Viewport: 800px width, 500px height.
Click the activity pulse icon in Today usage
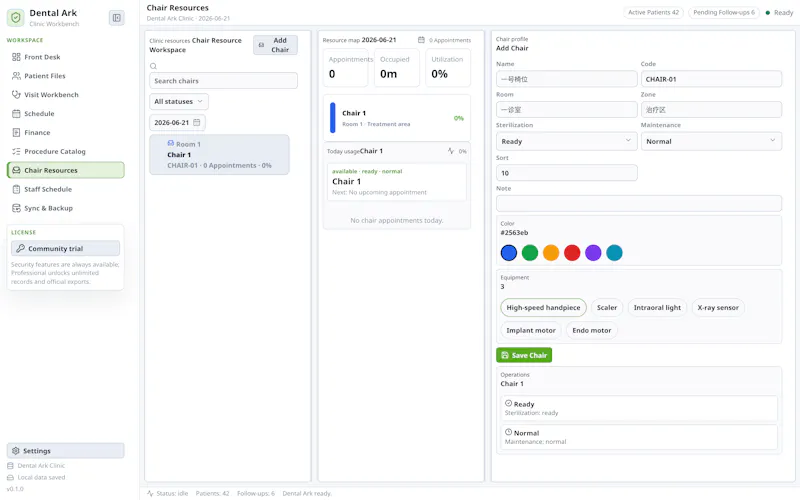pyautogui.click(x=451, y=151)
